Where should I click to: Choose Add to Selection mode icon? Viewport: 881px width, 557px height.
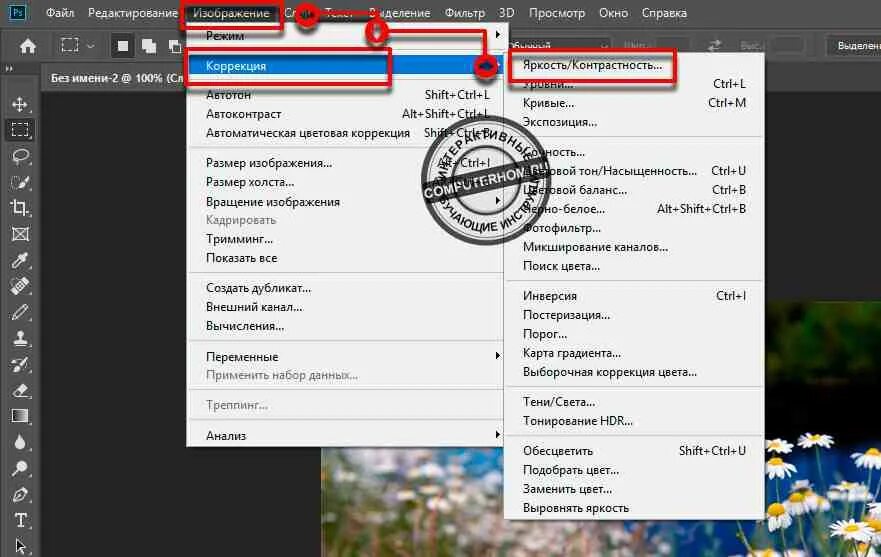149,46
